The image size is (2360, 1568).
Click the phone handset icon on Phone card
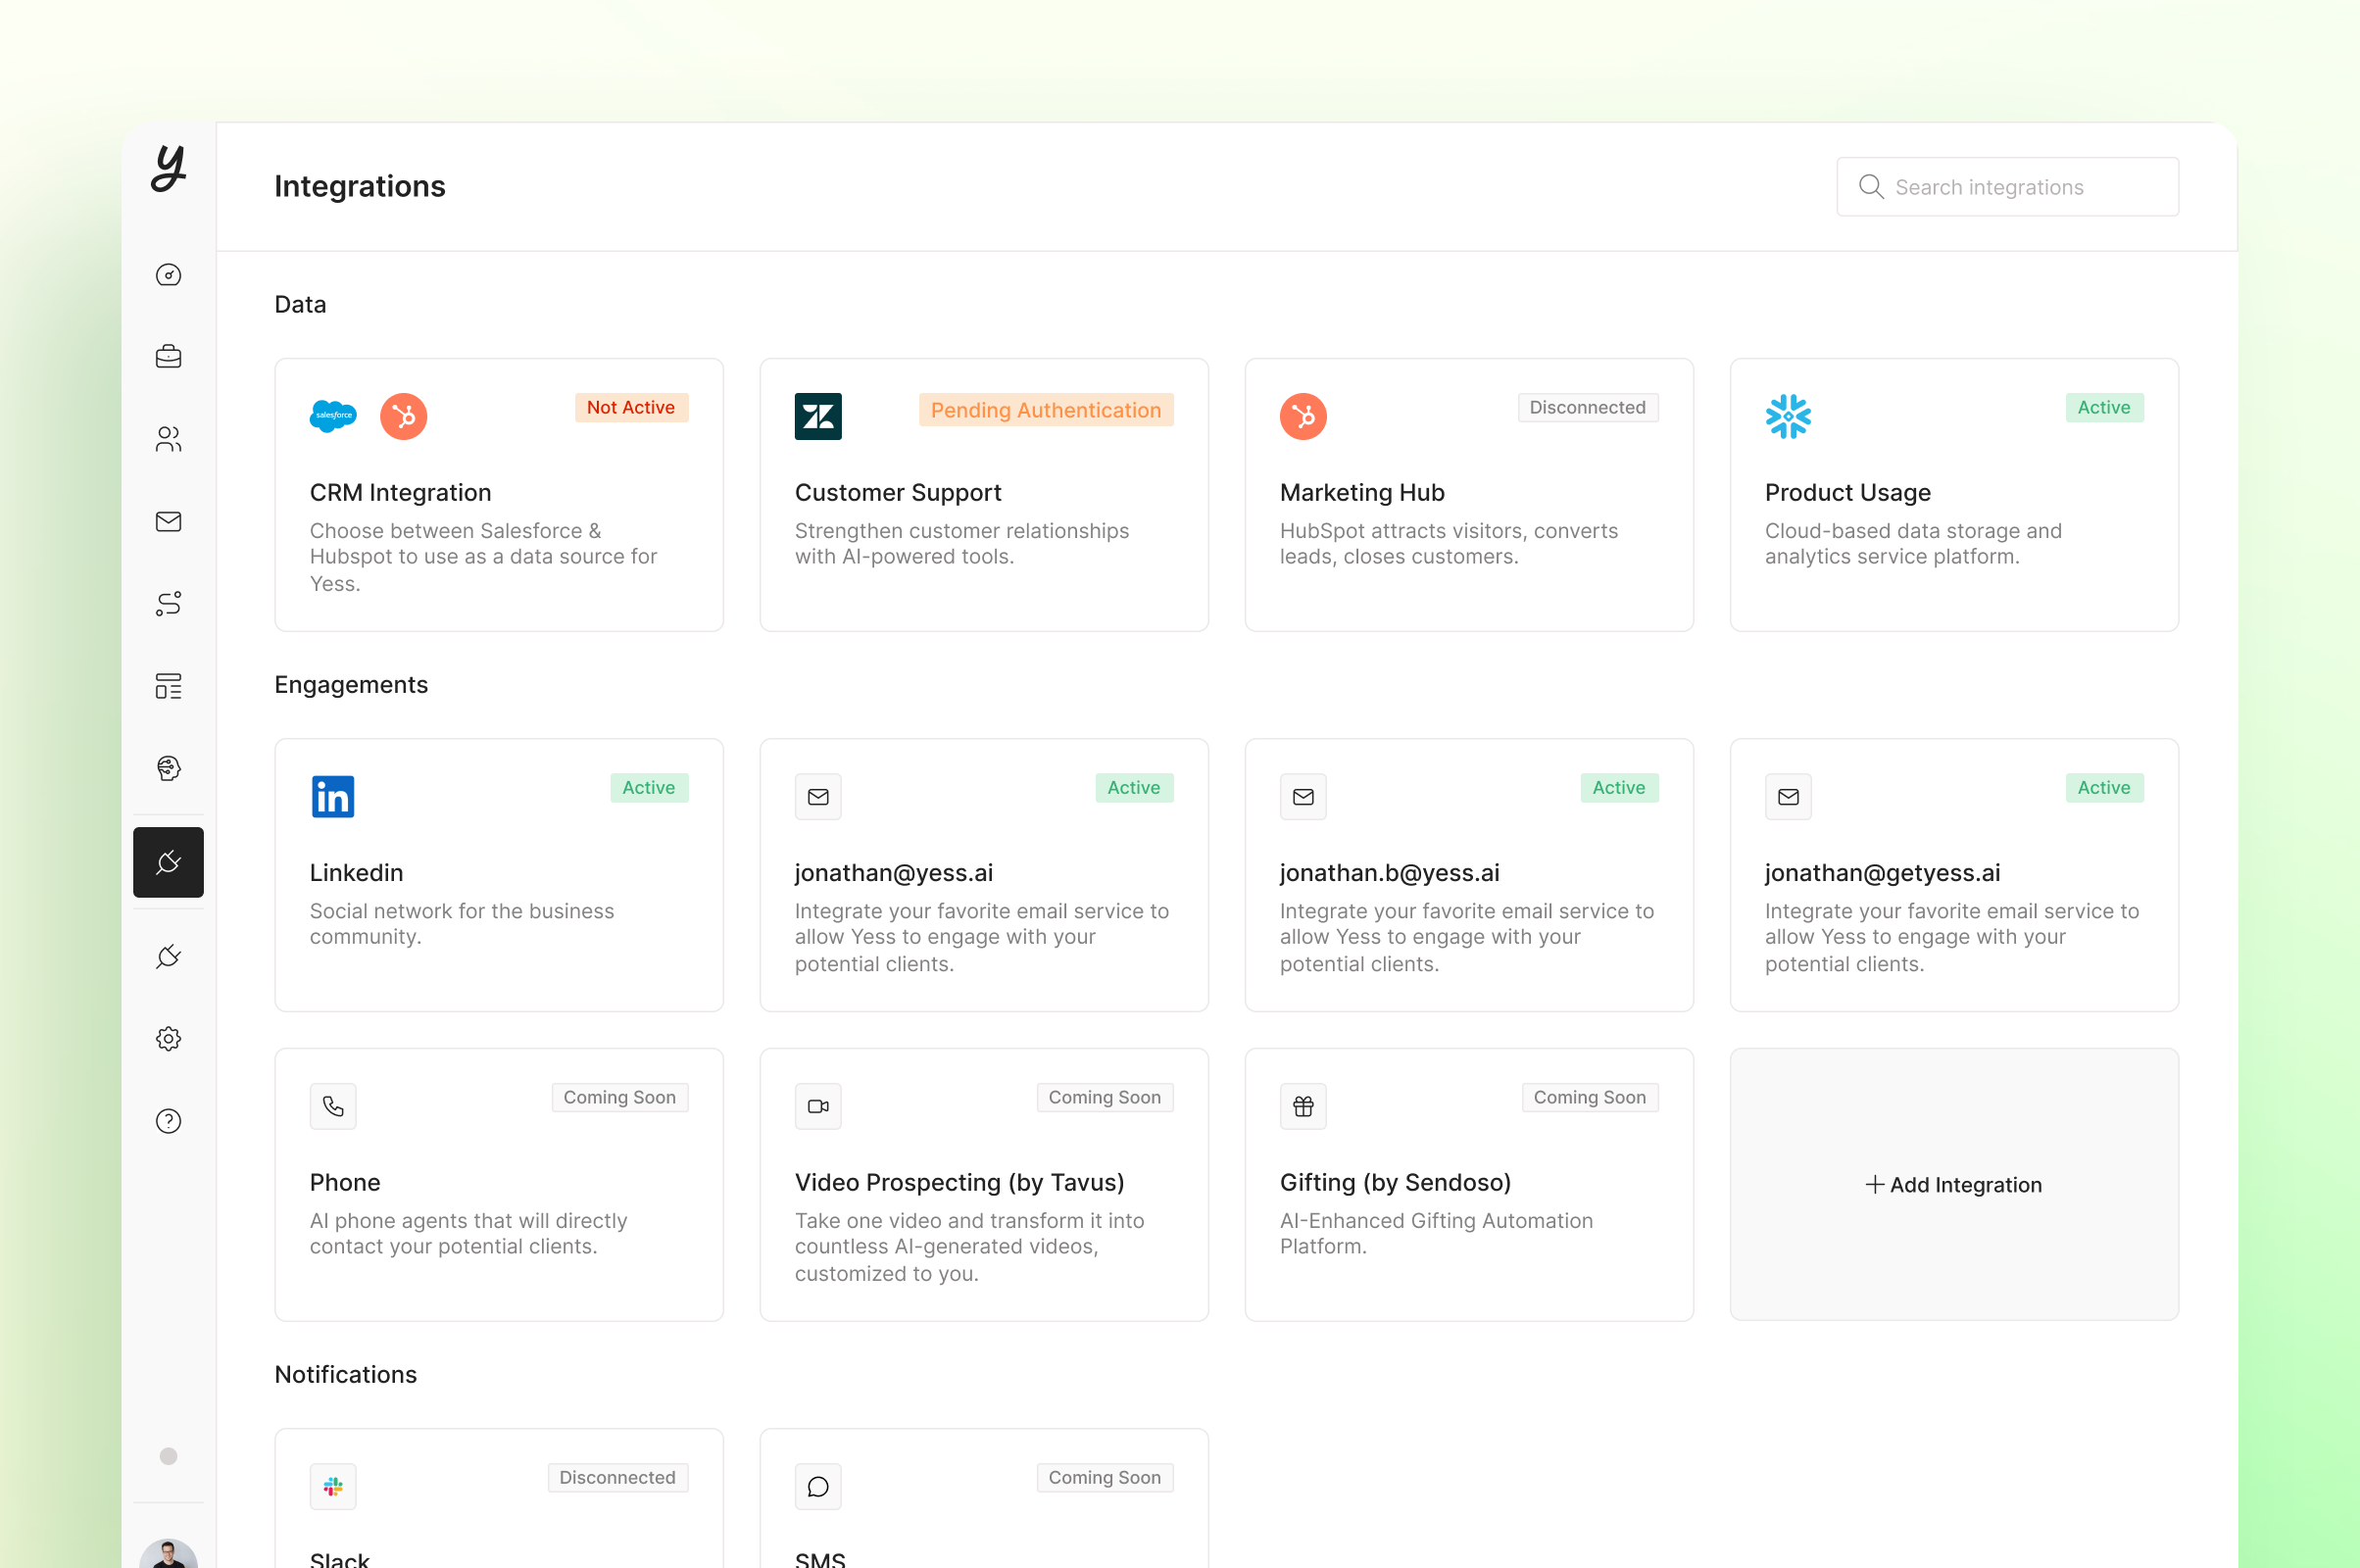(x=333, y=1106)
